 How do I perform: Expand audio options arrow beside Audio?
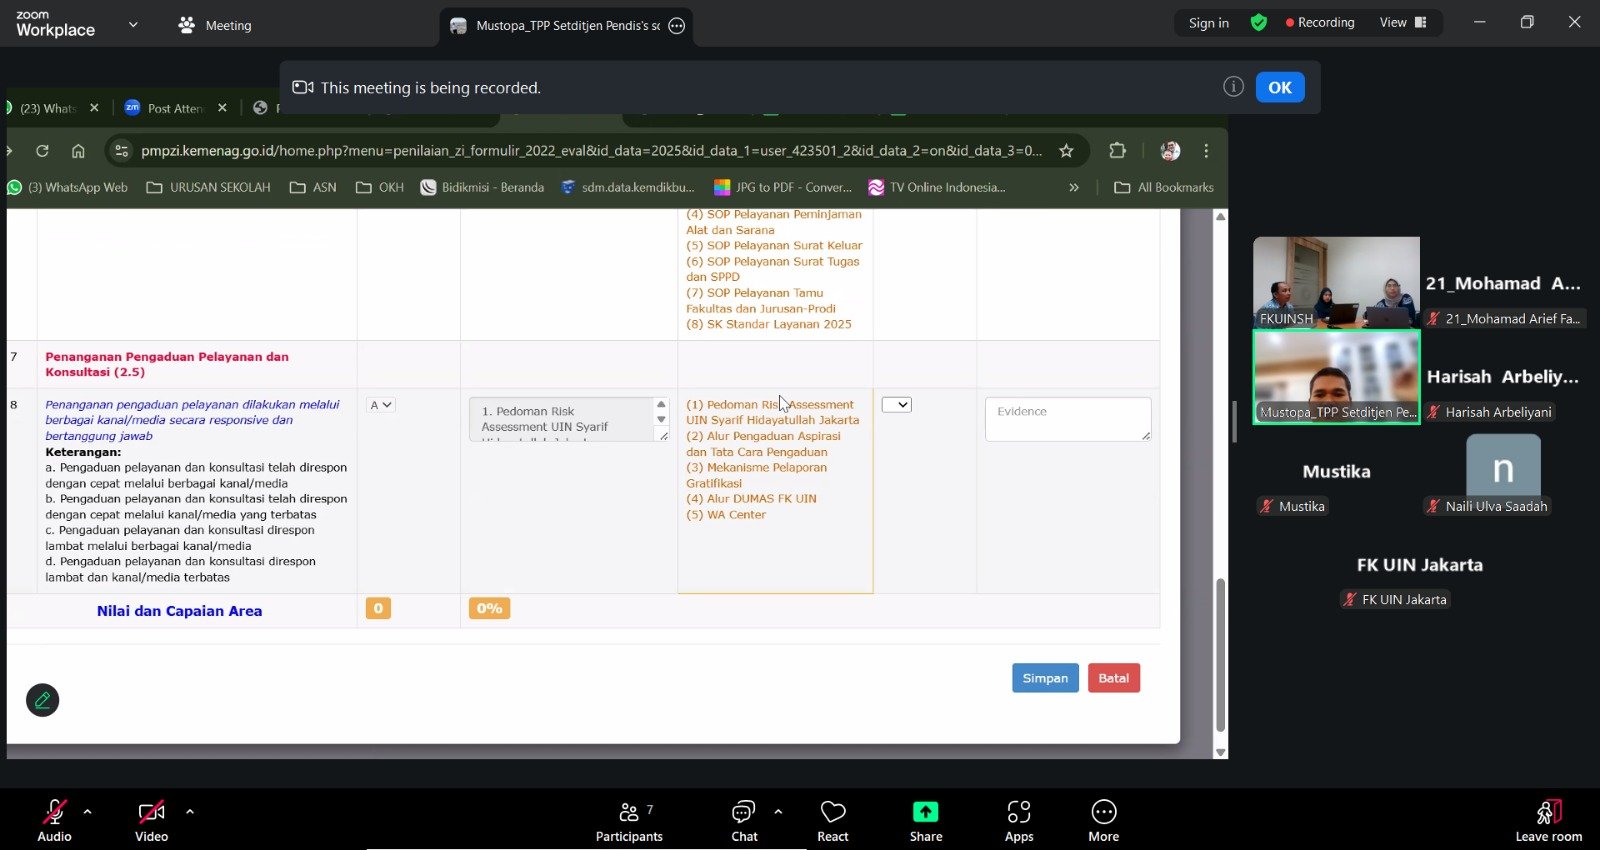click(x=88, y=811)
